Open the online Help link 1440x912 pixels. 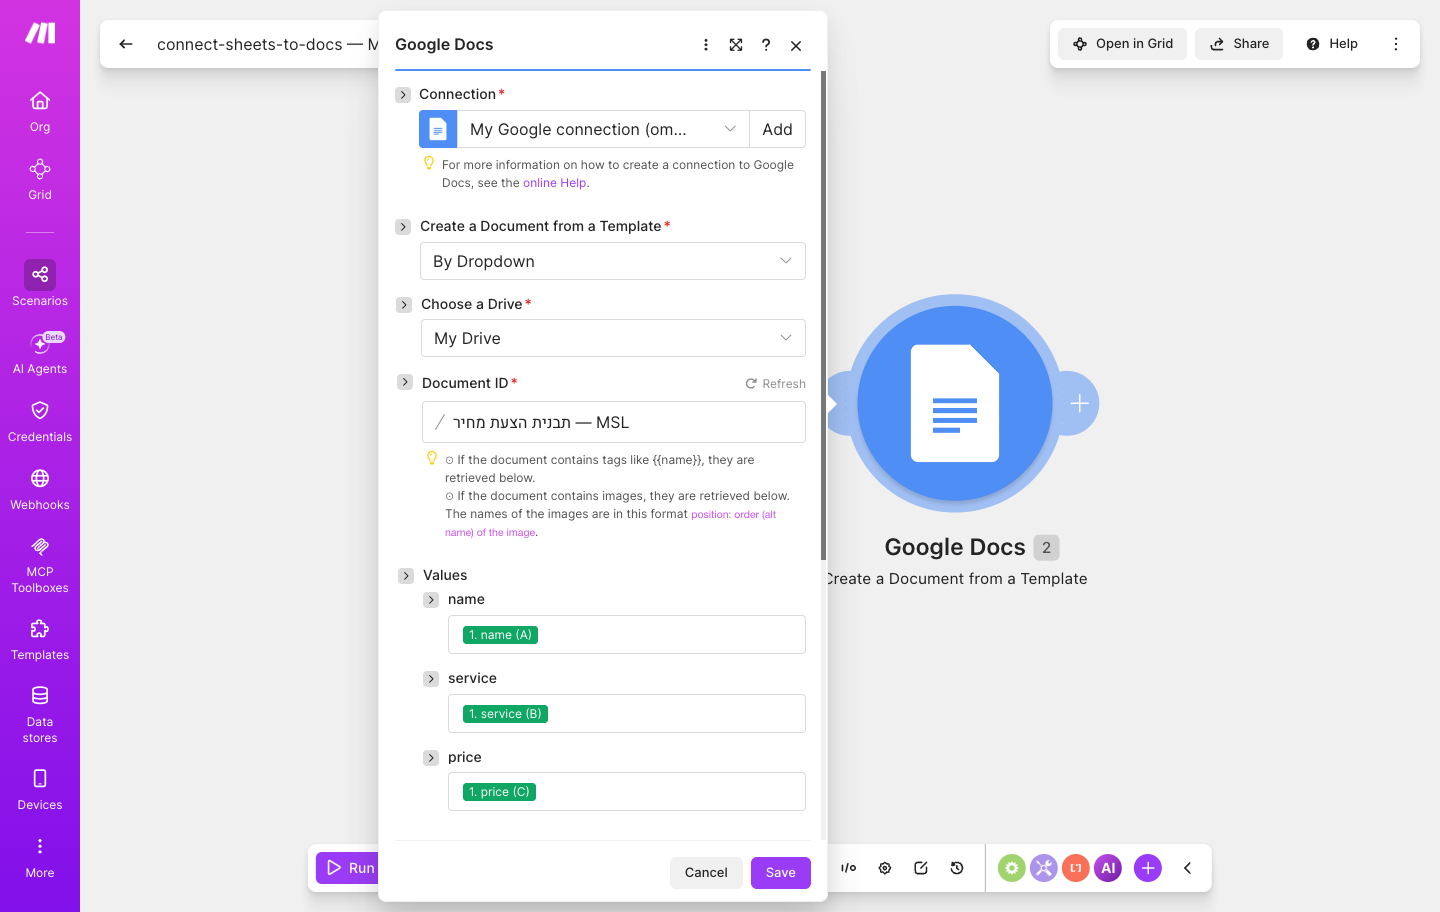tap(555, 183)
